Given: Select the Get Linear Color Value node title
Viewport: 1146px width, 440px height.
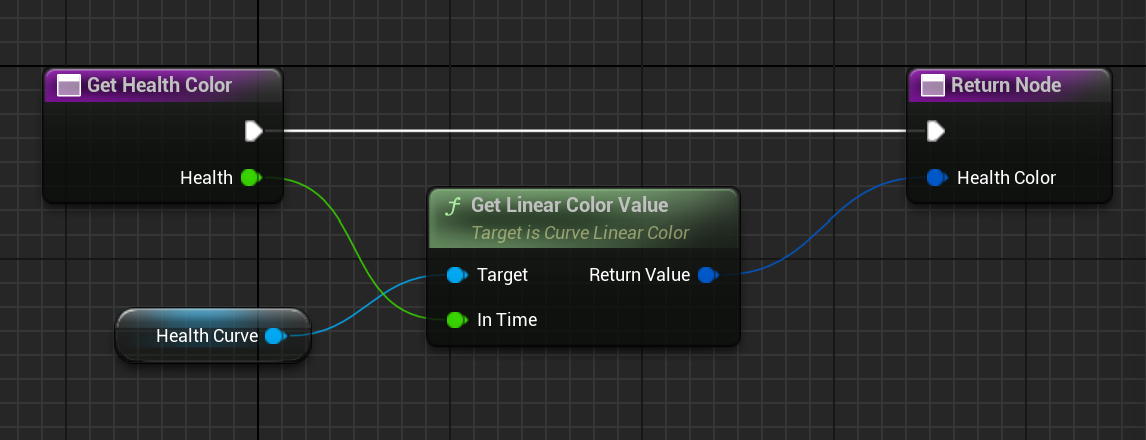Looking at the screenshot, I should (x=569, y=206).
